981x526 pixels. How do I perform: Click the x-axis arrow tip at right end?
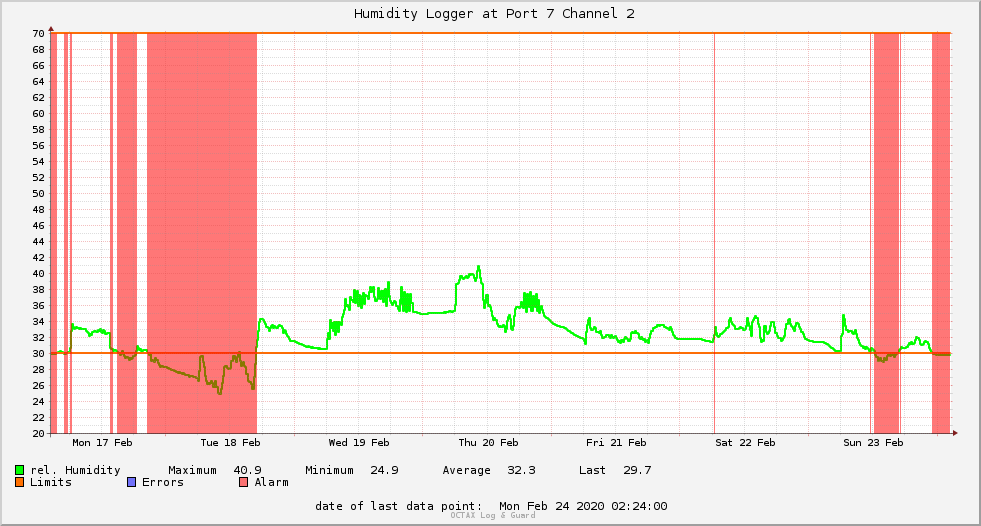(955, 433)
